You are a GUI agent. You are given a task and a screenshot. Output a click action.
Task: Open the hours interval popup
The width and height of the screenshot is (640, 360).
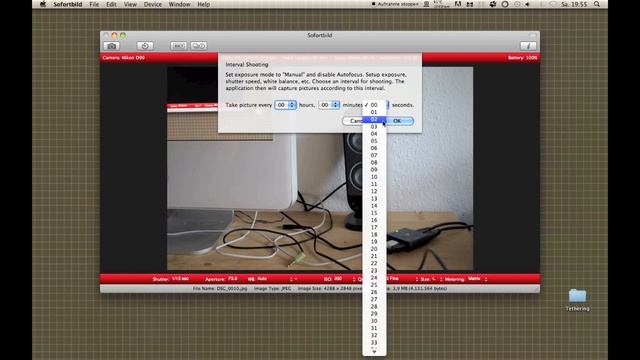click(x=285, y=105)
